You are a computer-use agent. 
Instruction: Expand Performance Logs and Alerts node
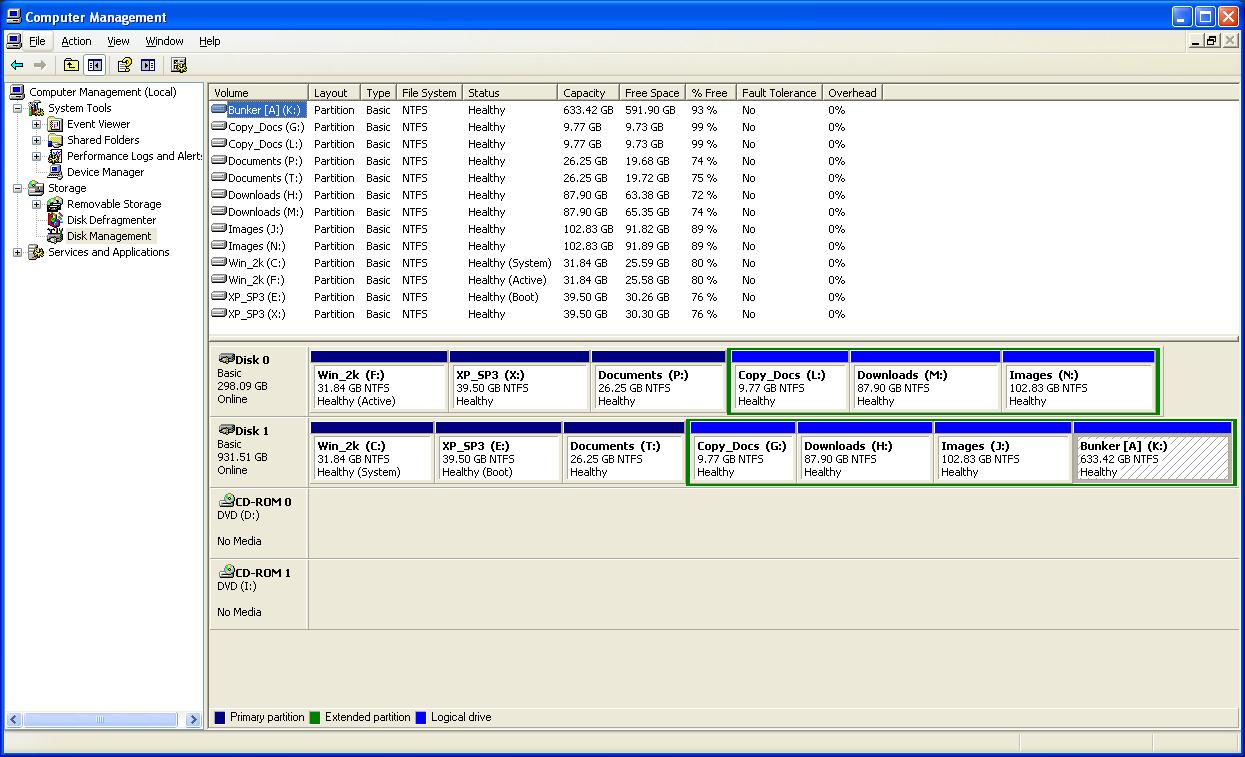pos(36,156)
